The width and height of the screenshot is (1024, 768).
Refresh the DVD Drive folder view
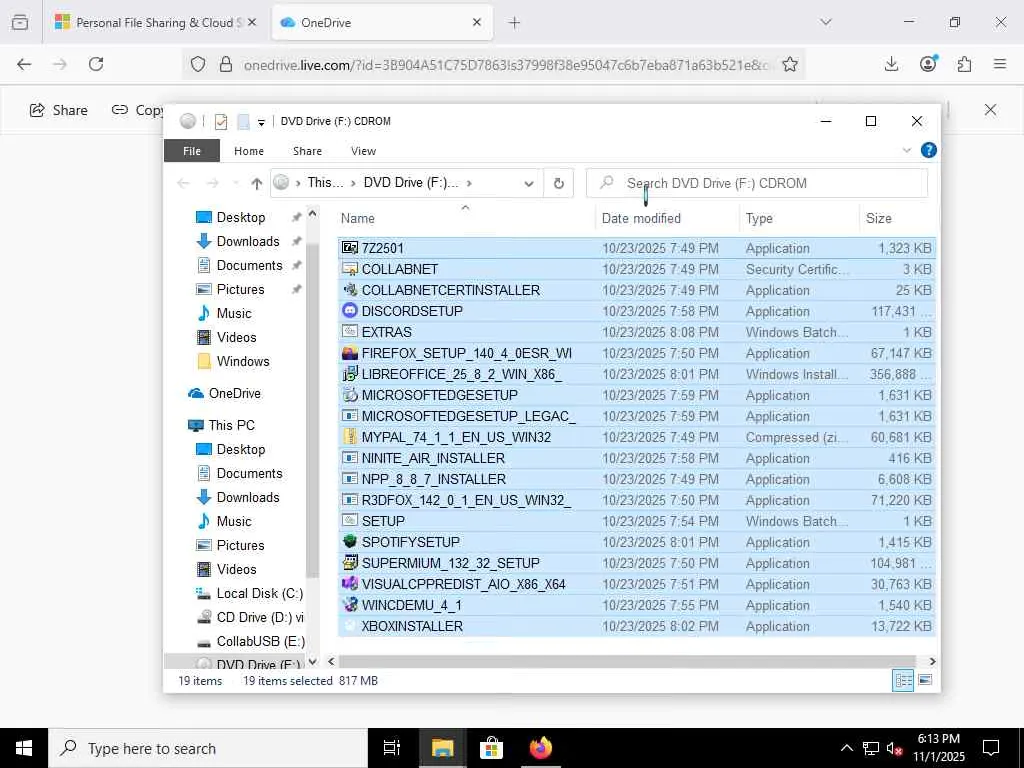[x=558, y=184]
